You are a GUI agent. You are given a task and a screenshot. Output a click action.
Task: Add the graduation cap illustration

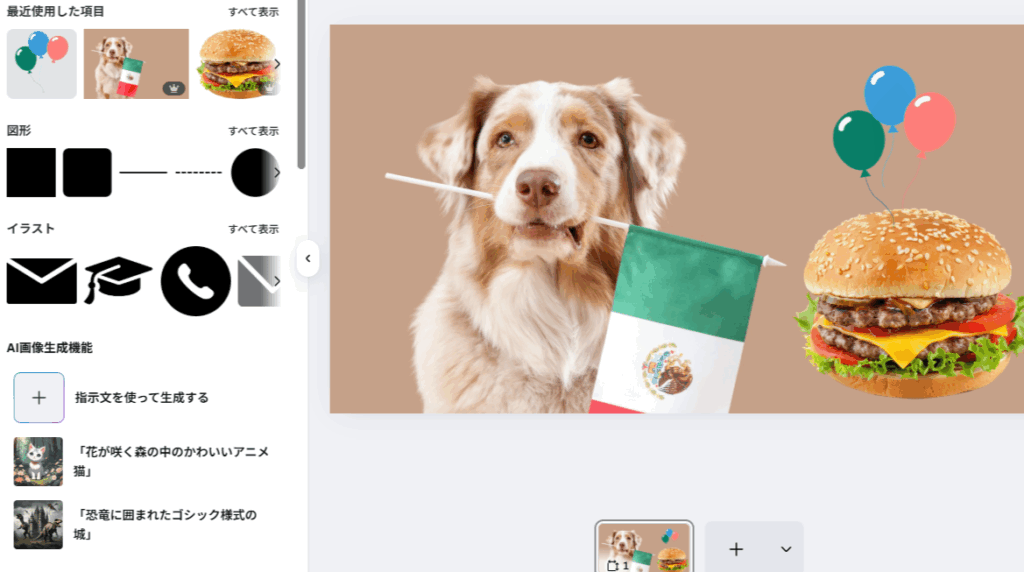[x=118, y=281]
